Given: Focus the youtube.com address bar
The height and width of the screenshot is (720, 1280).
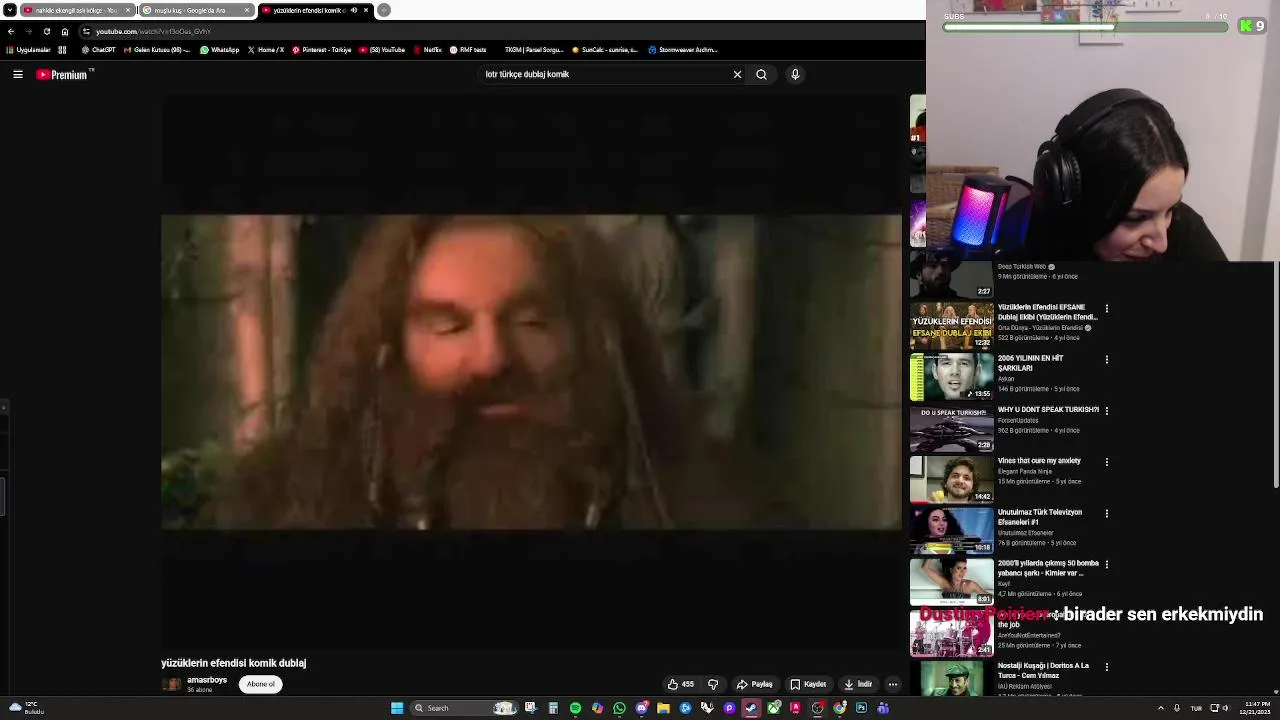Looking at the screenshot, I should (500, 31).
